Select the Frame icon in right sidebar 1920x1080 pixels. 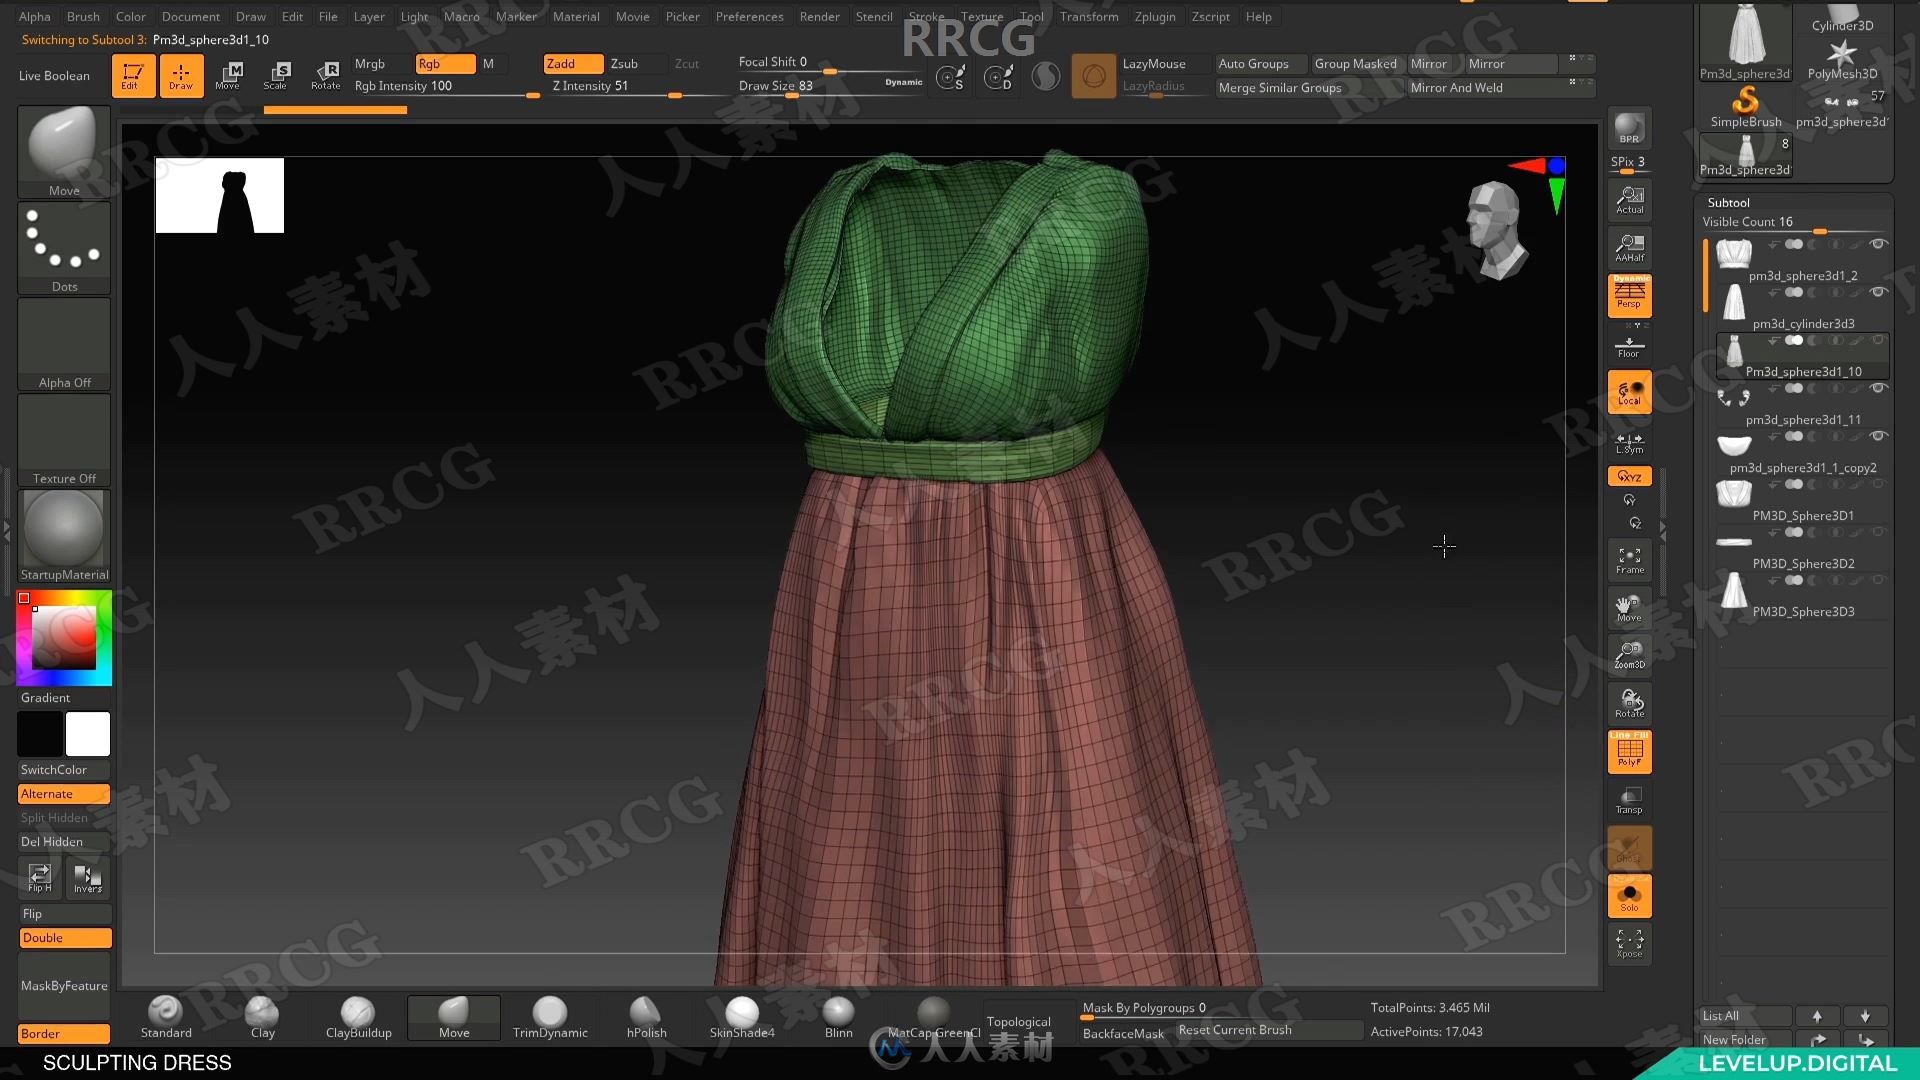click(1629, 559)
